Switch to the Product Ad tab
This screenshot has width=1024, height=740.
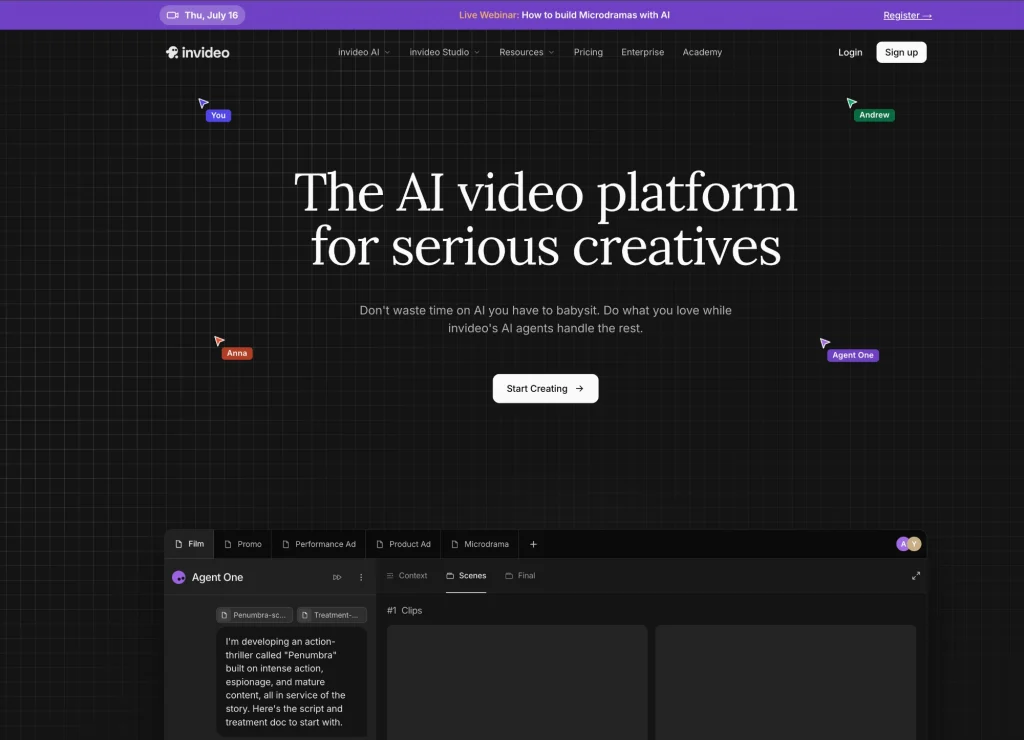click(x=404, y=544)
